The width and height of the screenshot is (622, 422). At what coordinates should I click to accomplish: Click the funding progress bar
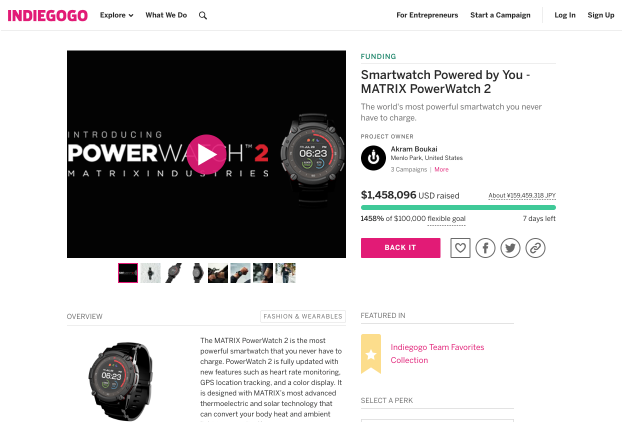[458, 207]
